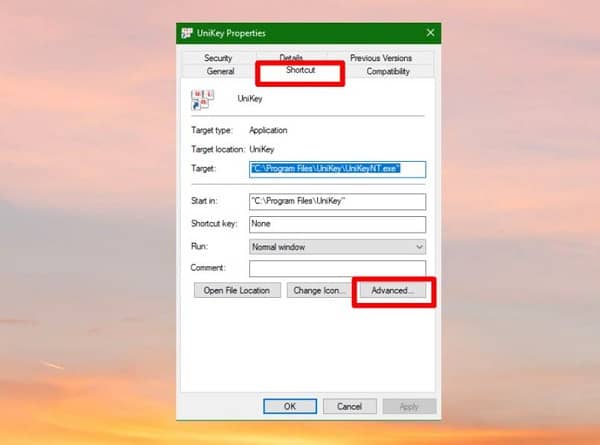Screen dimensions: 600x445
Task: Click Open File Location button
Action: pyautogui.click(x=237, y=290)
